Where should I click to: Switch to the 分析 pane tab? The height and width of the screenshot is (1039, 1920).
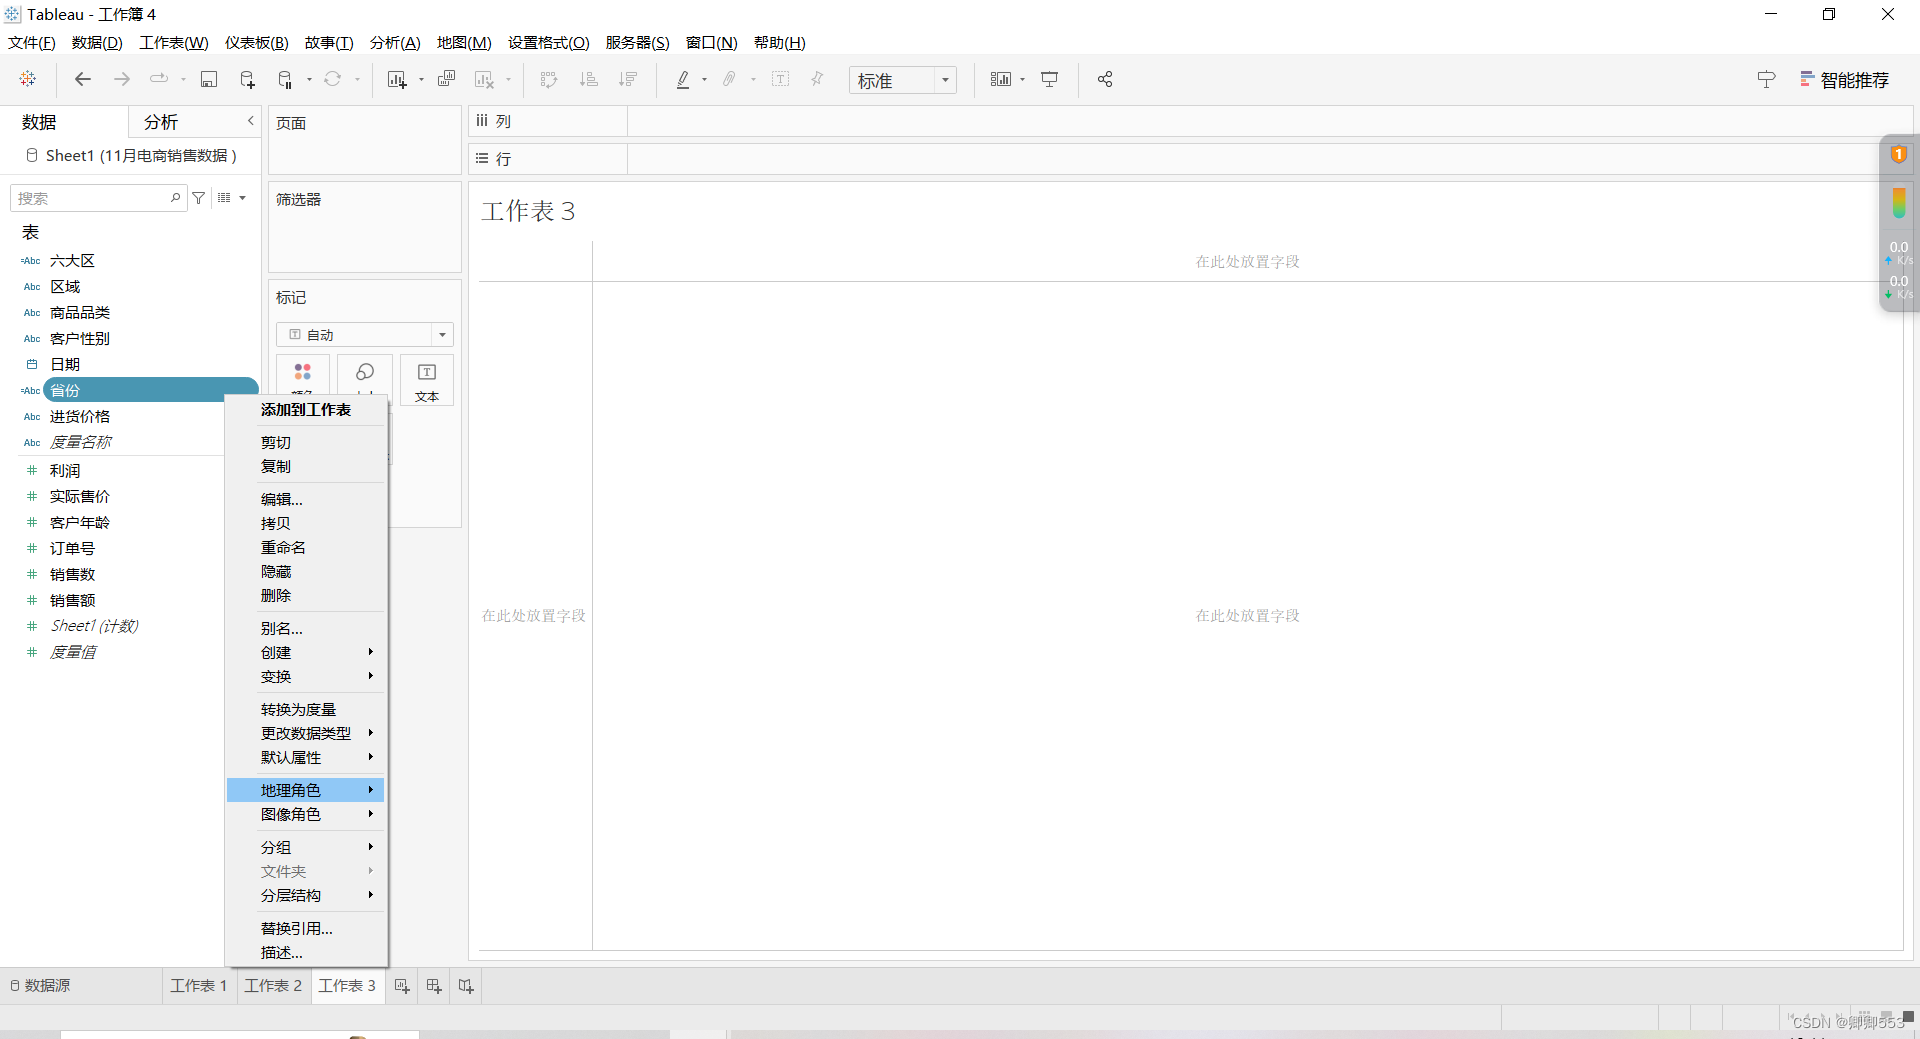(x=161, y=122)
